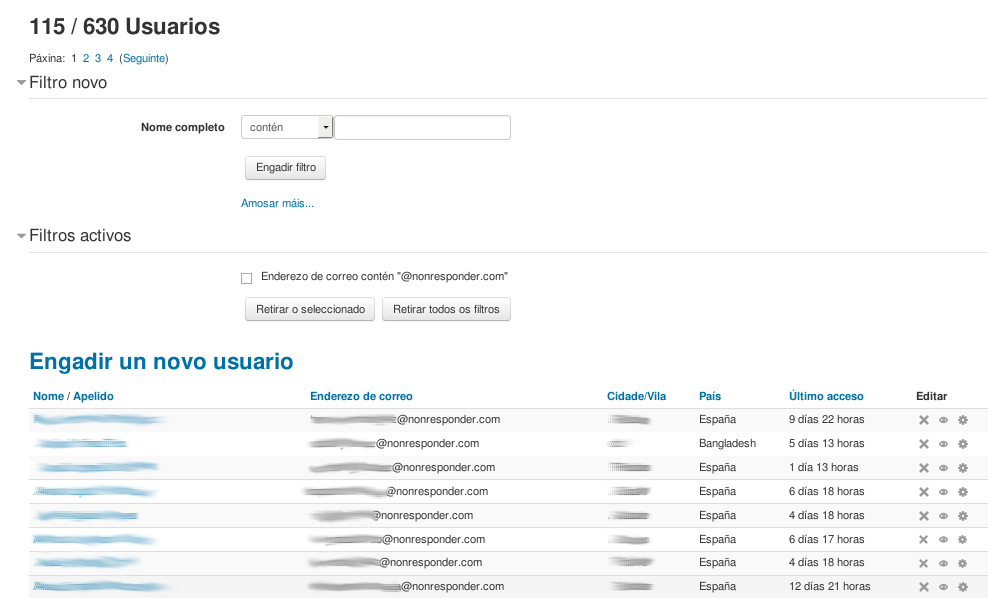Click gear icon in 9 días 22 horas row
988x598 pixels.
pos(963,420)
